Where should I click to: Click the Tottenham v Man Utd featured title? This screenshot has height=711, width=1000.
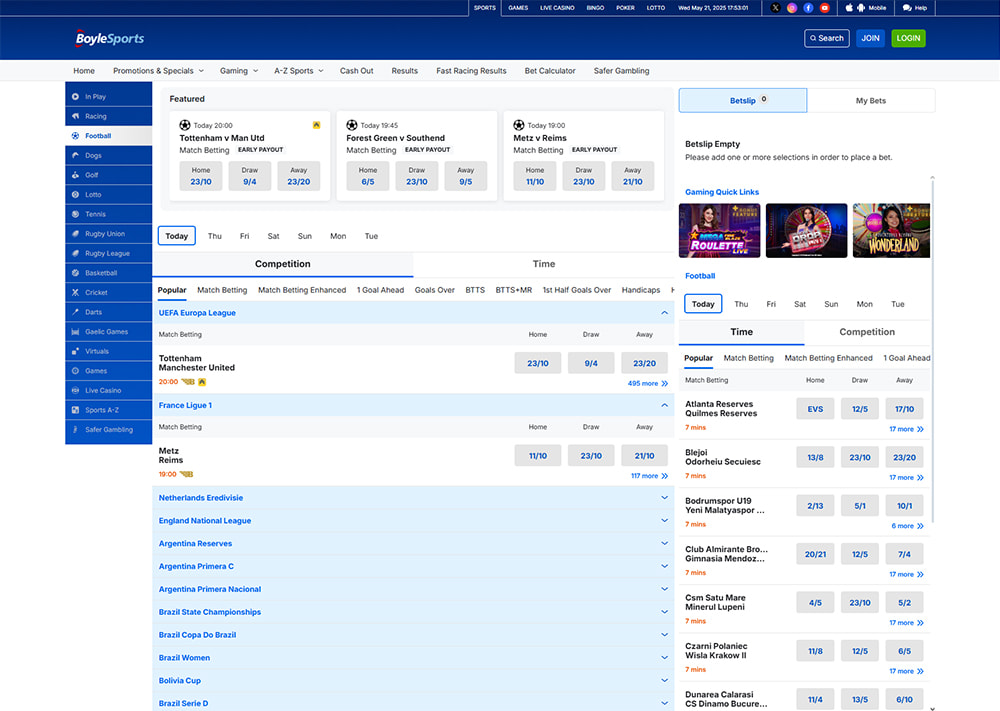pyautogui.click(x=221, y=138)
